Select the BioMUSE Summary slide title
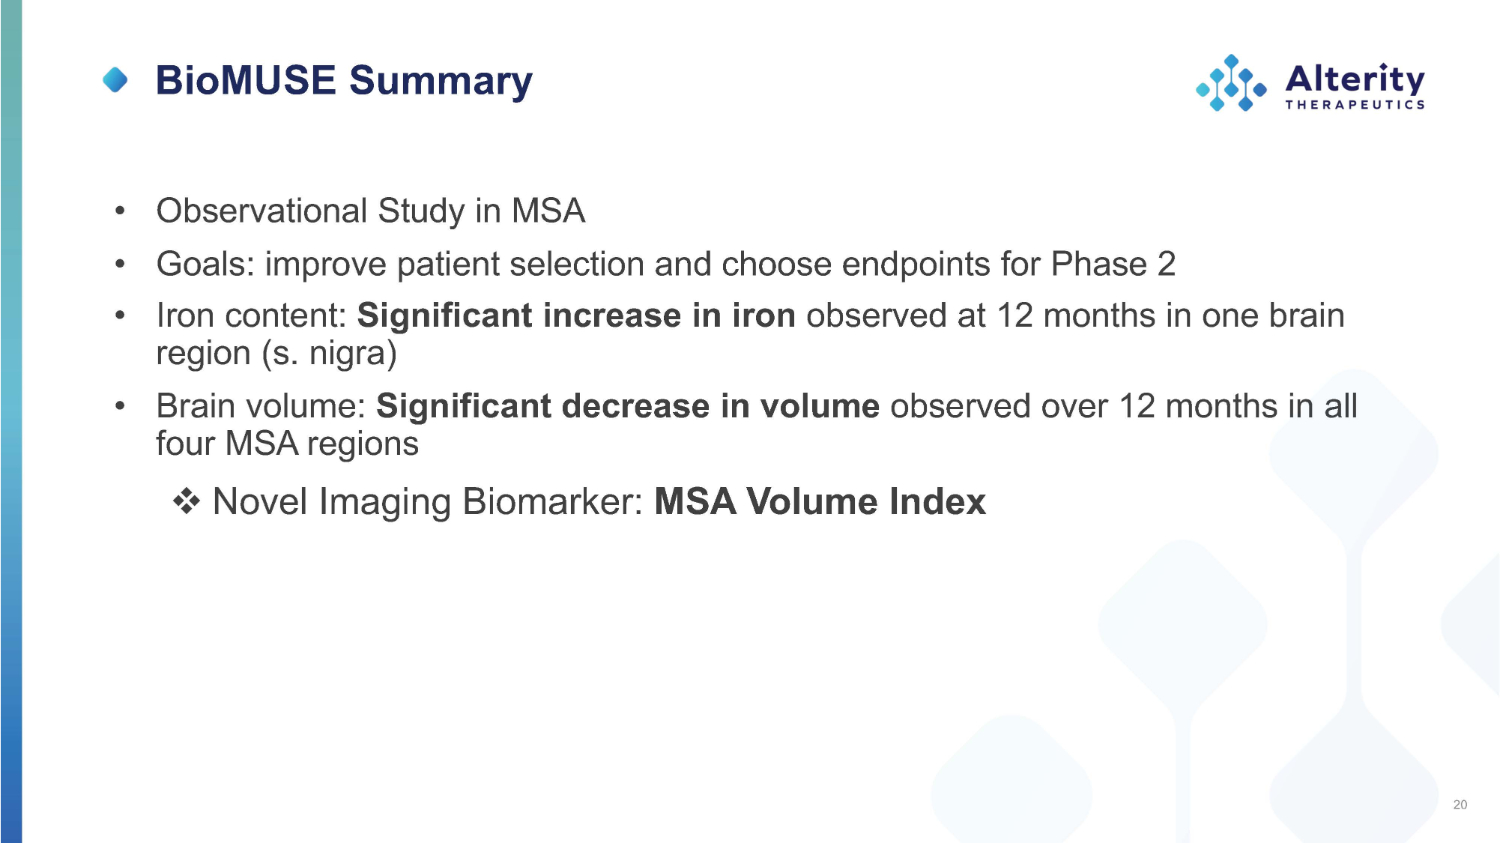Viewport: 1500px width, 843px height. point(344,80)
